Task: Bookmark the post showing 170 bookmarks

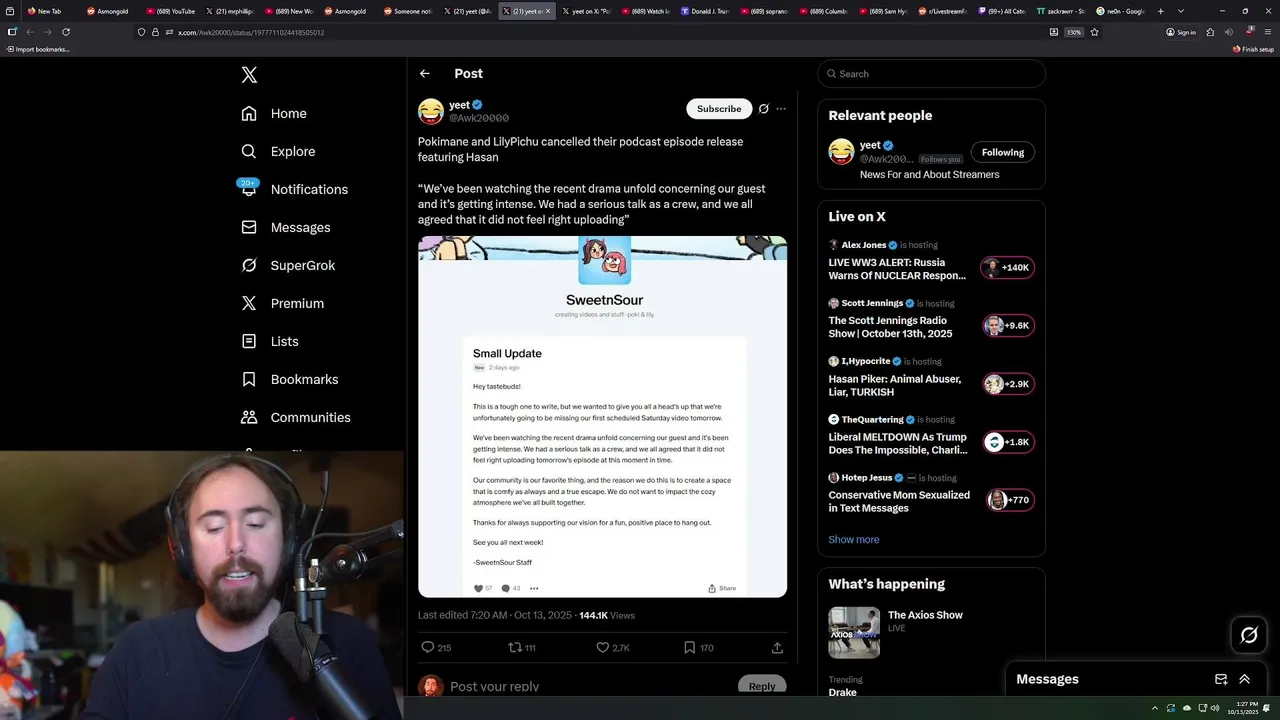Action: click(x=698, y=648)
